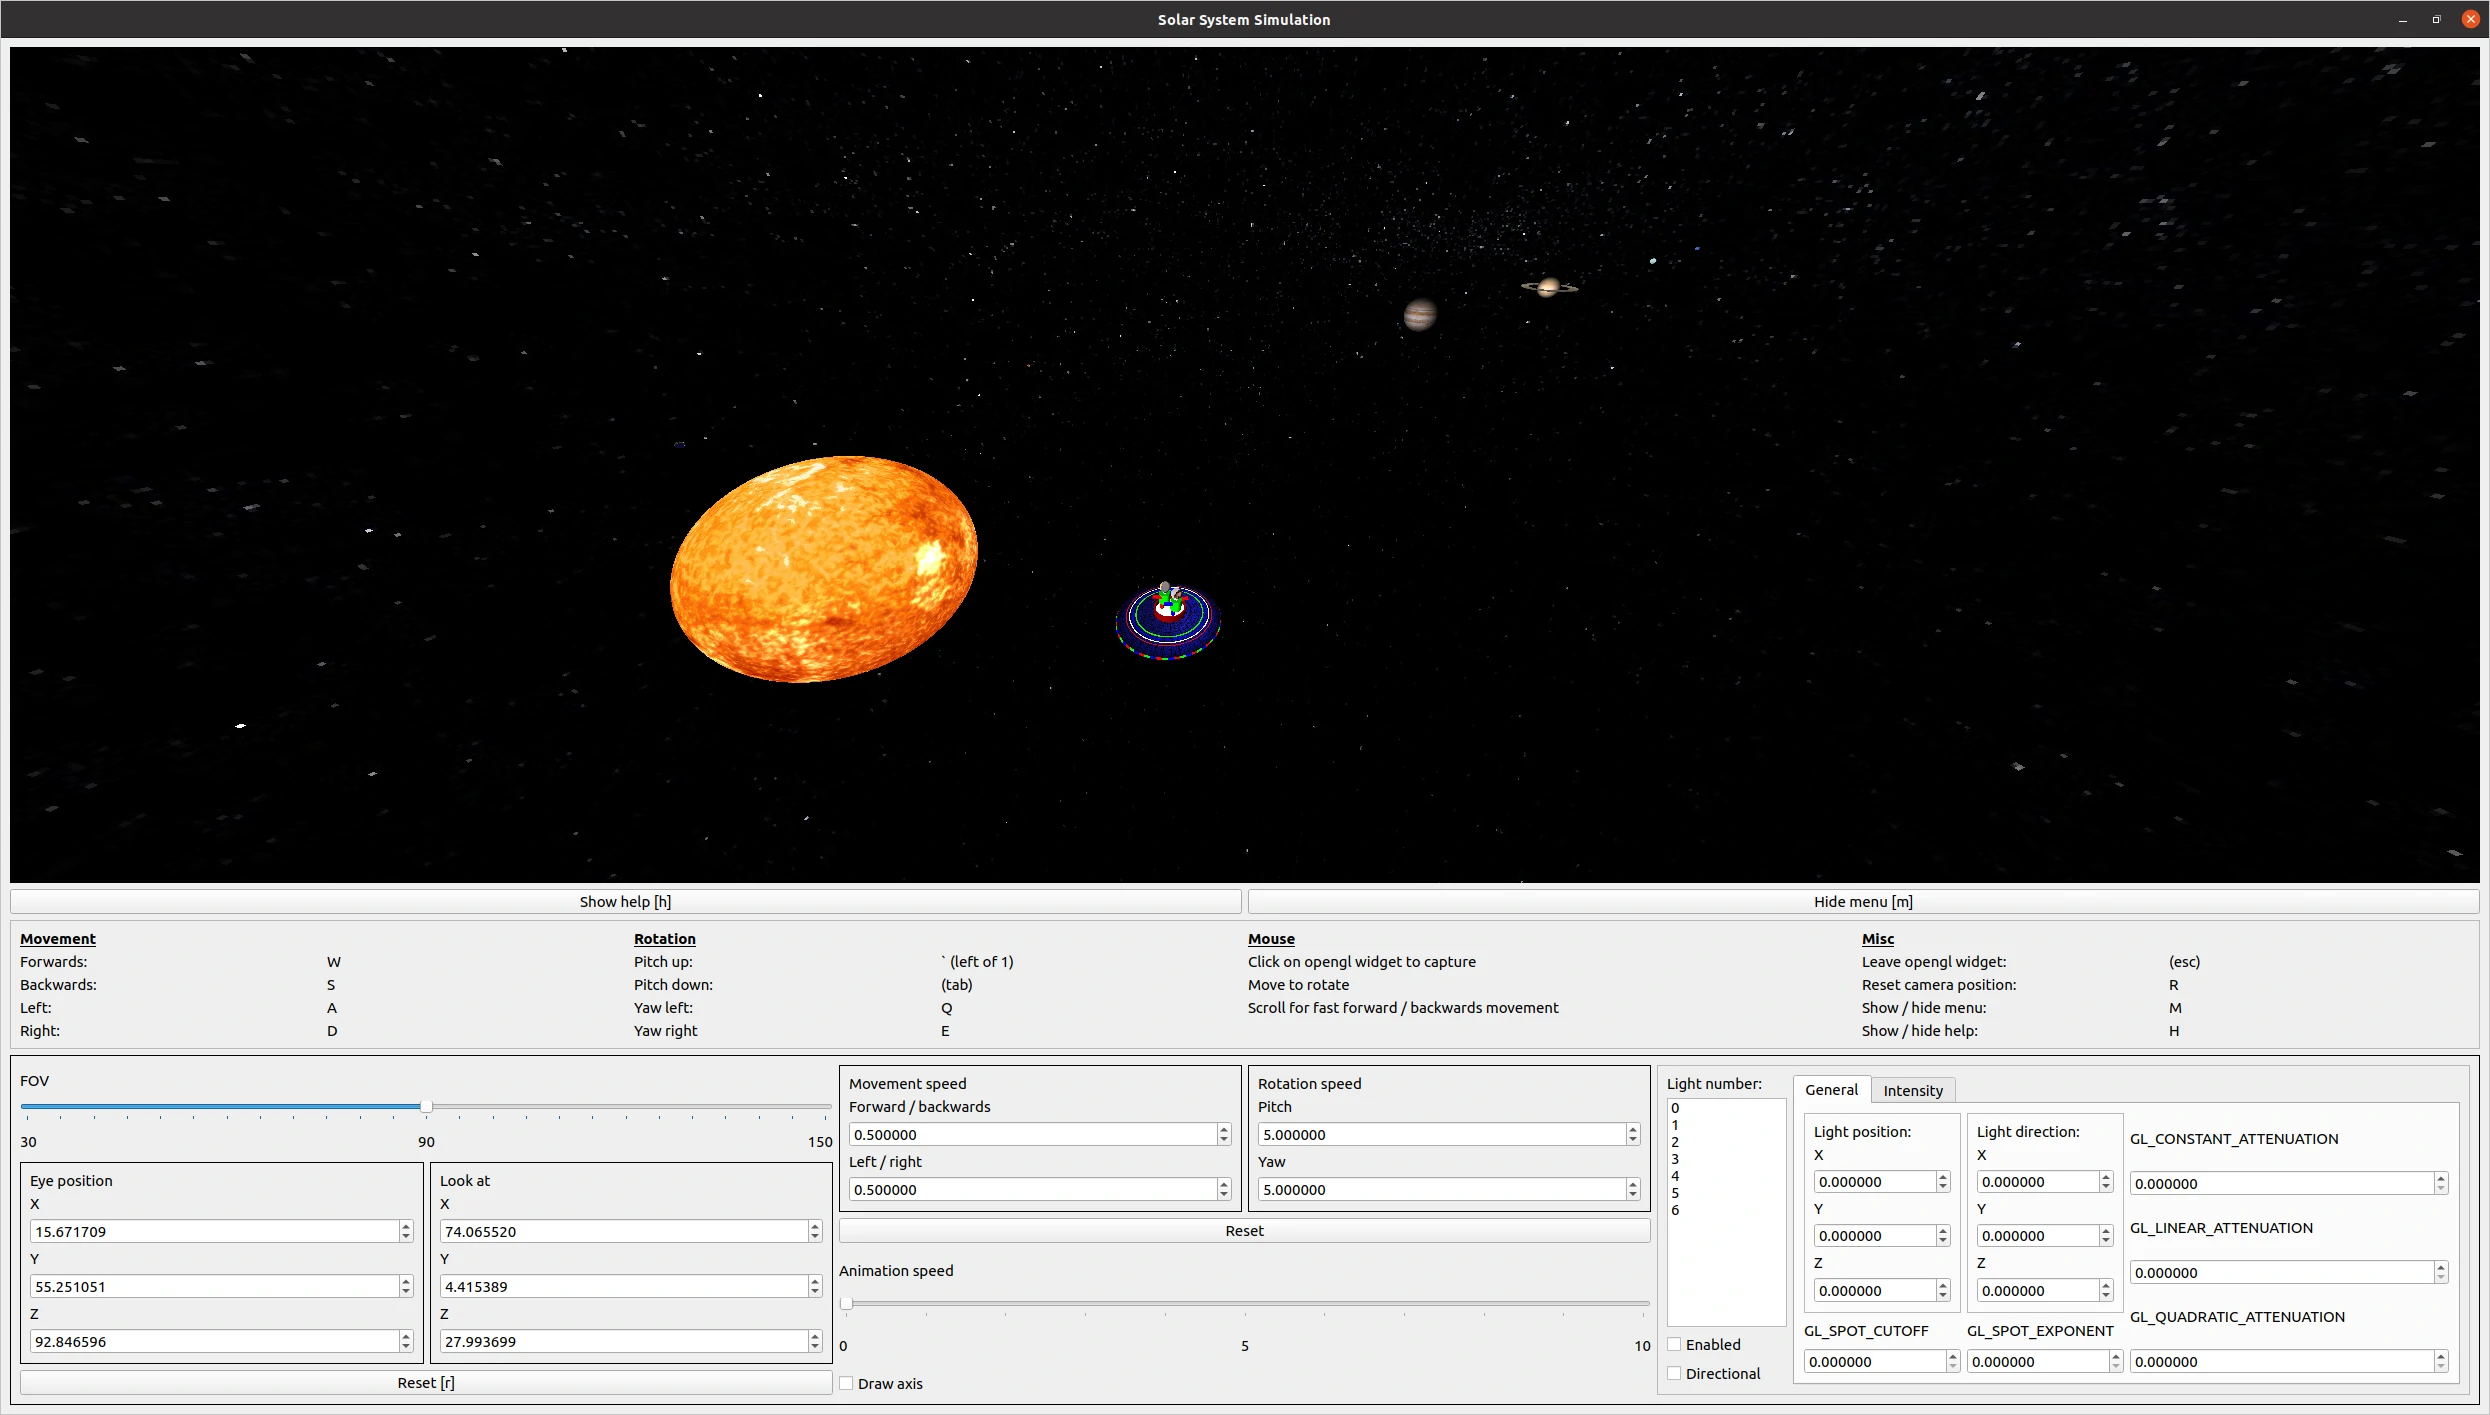Select light number 5 in list
The image size is (2490, 1415).
click(1725, 1193)
